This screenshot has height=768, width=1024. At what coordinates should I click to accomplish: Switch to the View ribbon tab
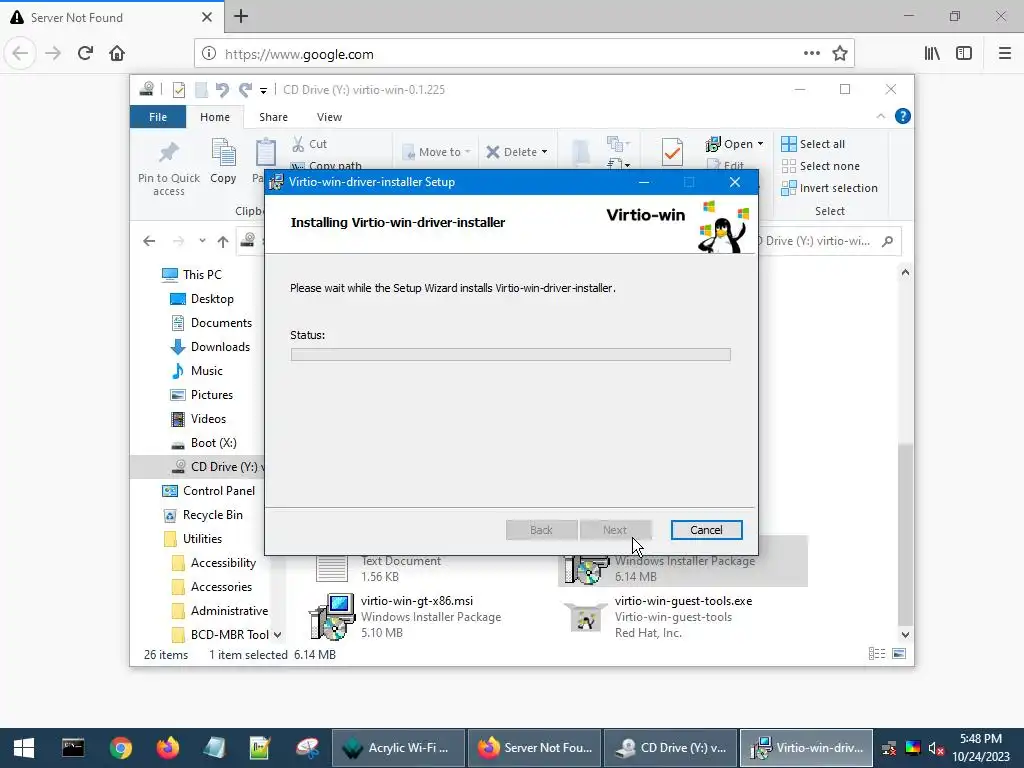point(329,117)
